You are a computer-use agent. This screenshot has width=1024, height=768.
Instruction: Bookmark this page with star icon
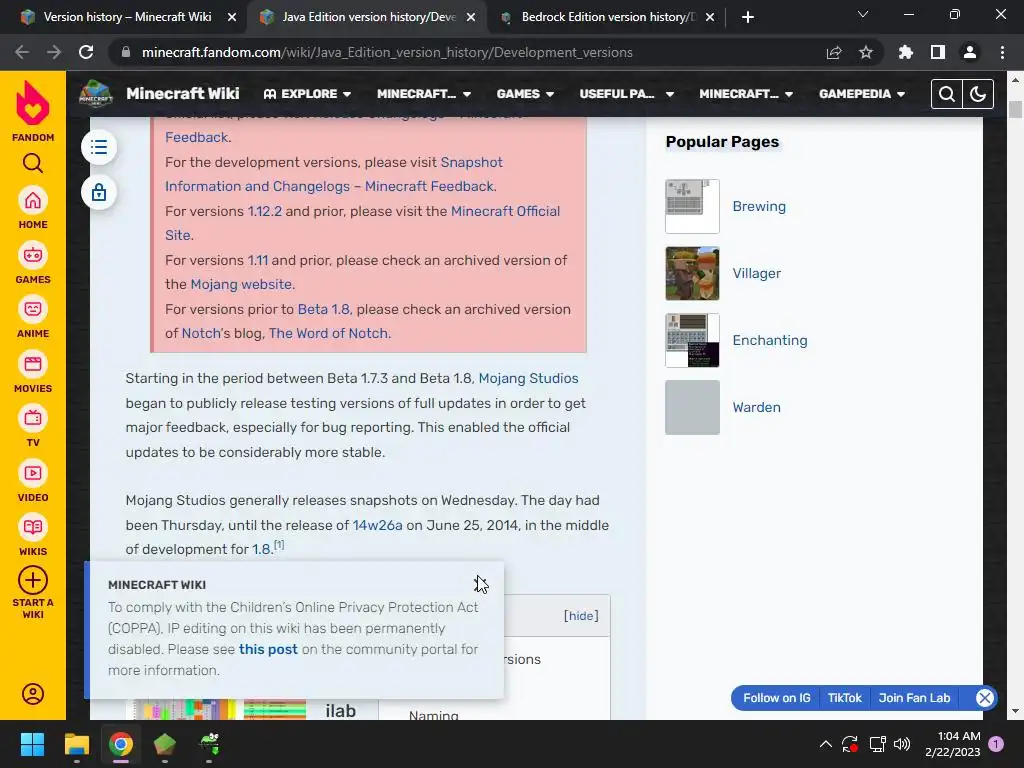click(866, 52)
